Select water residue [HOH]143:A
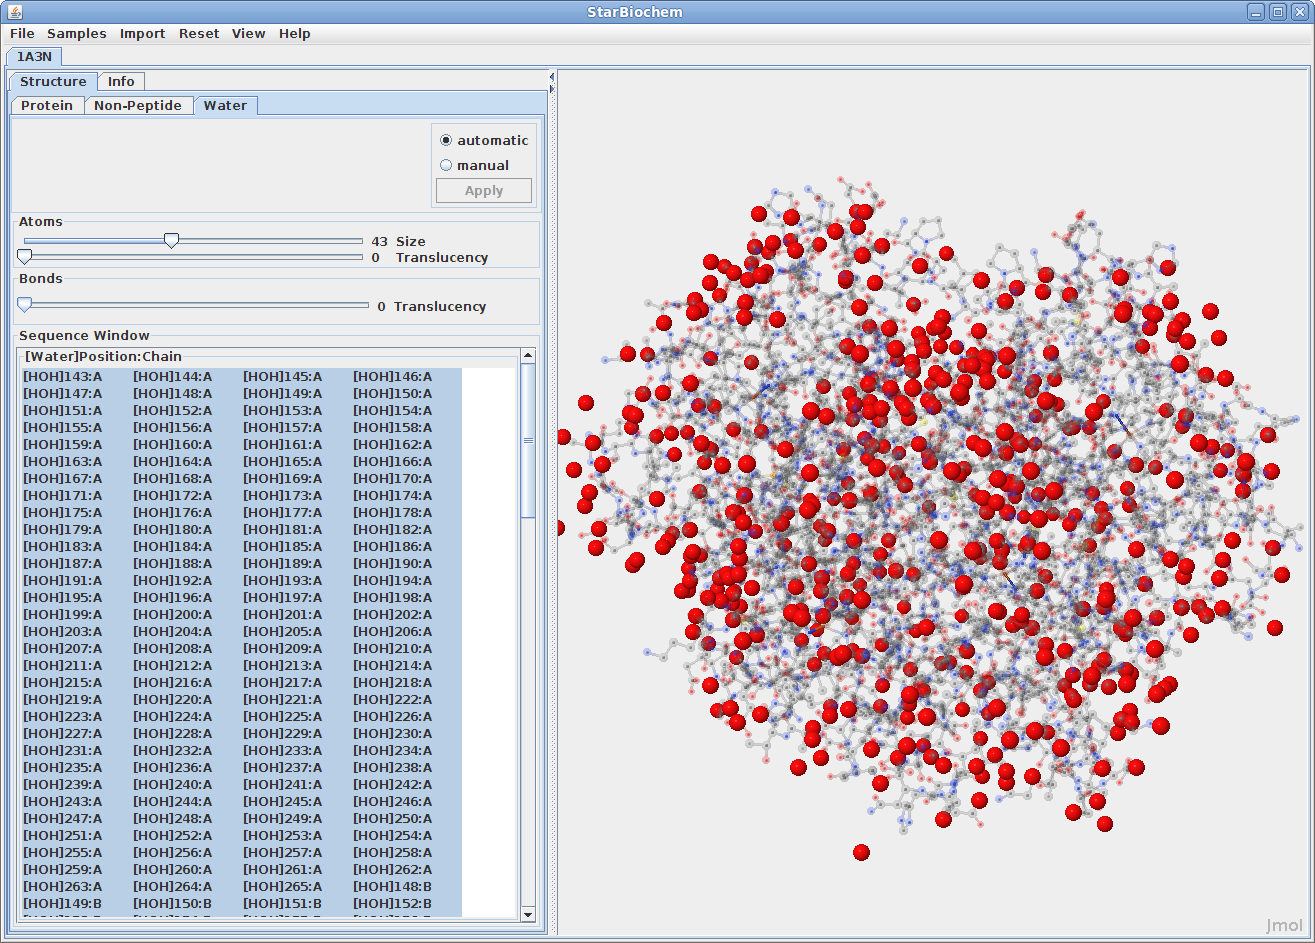This screenshot has height=943, width=1315. click(x=63, y=376)
